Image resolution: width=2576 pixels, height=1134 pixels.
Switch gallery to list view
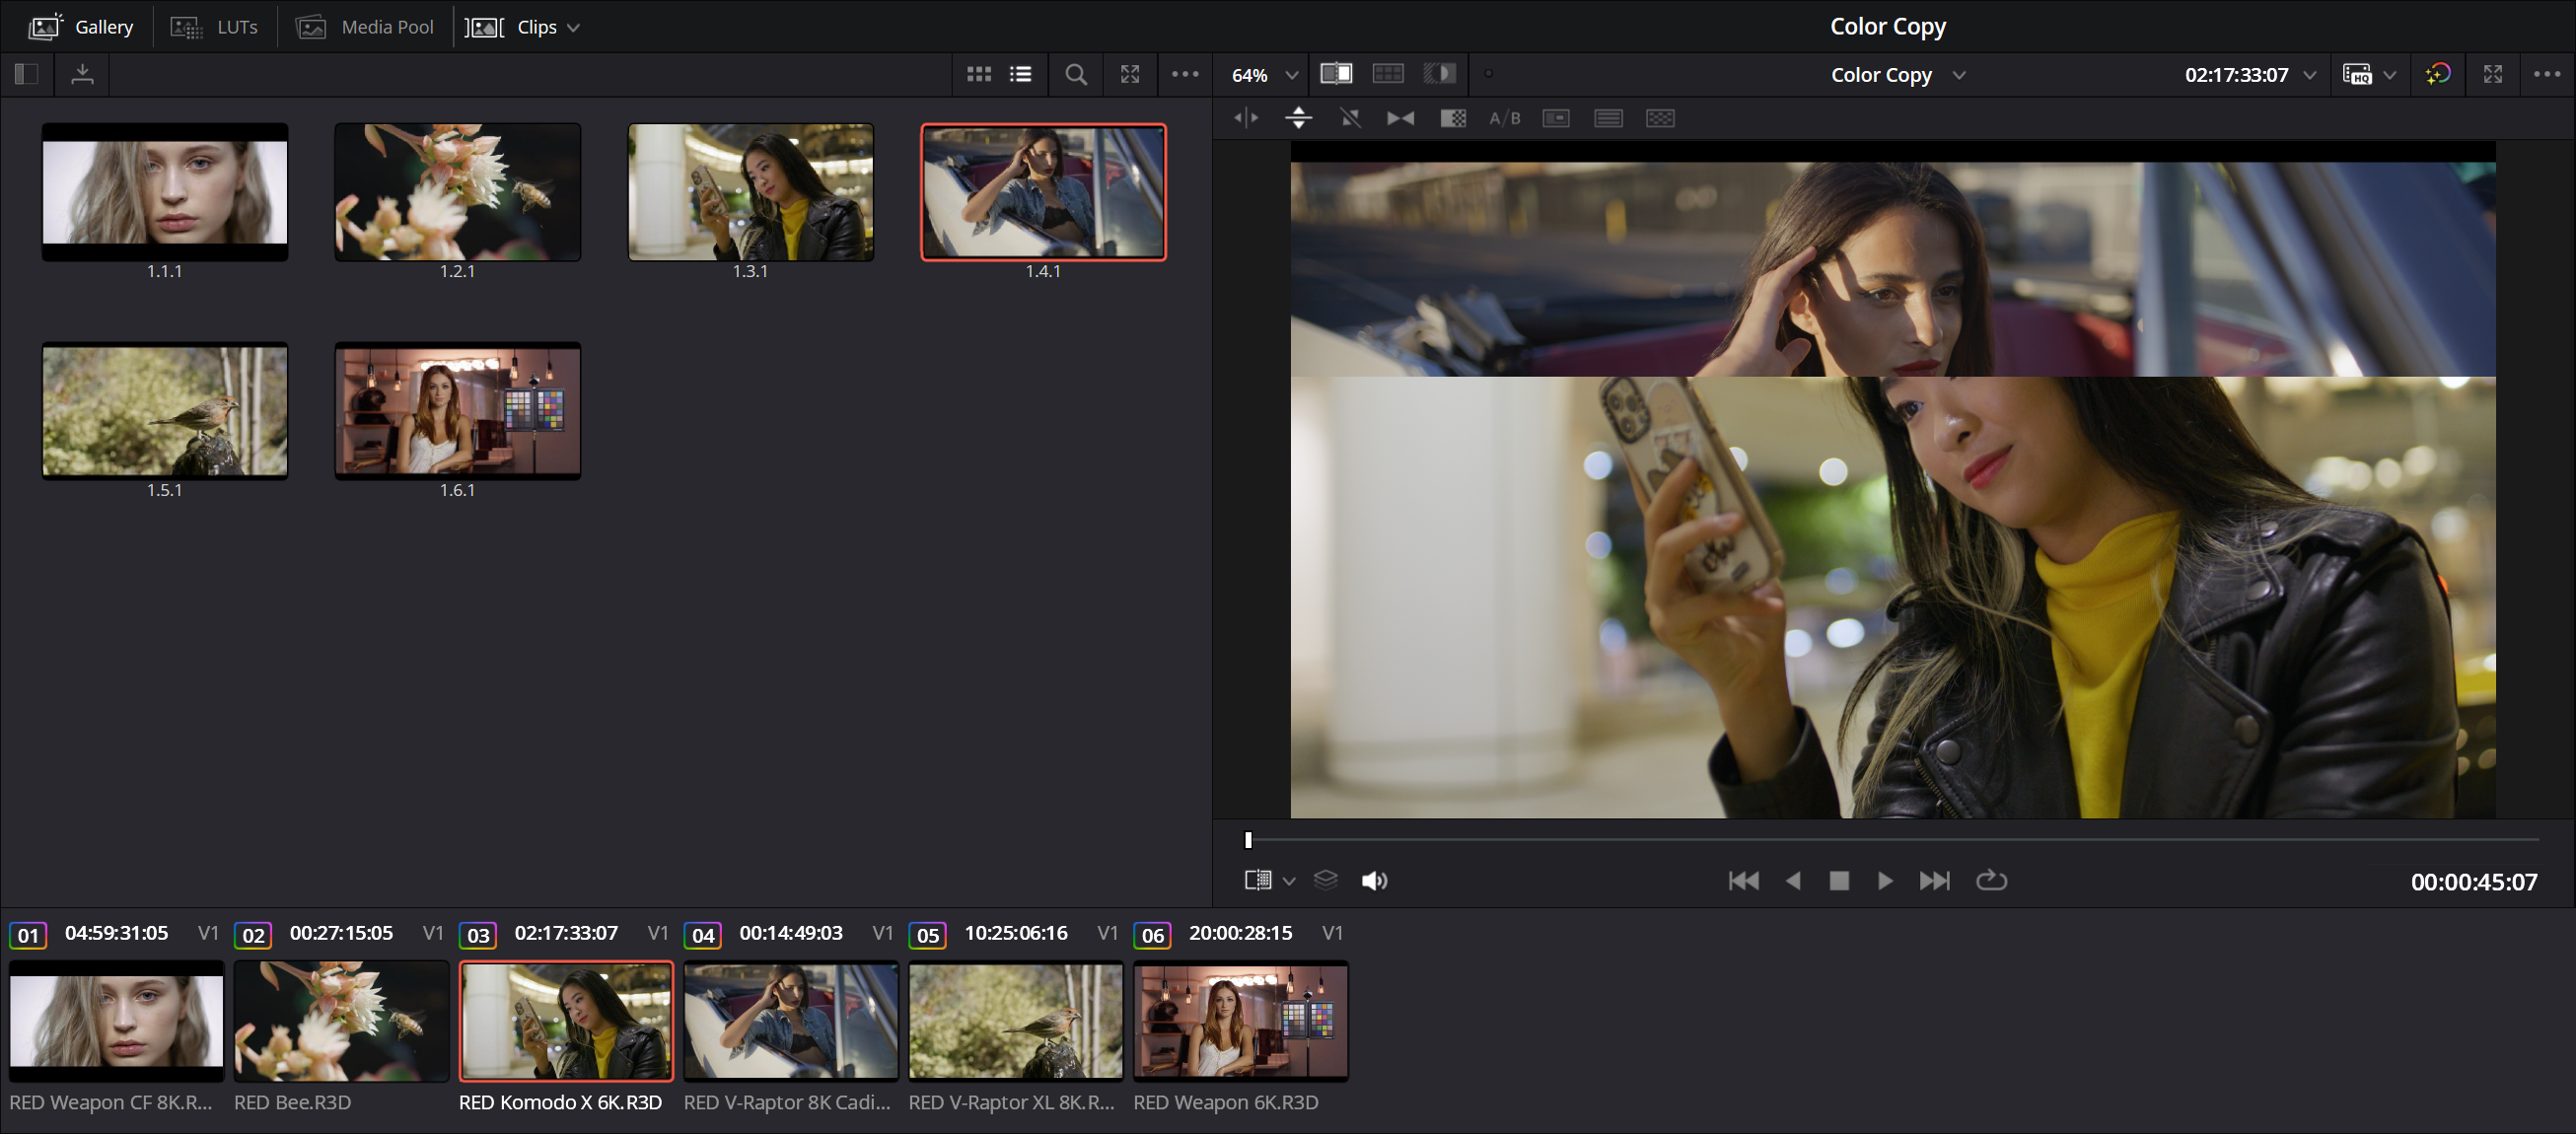1020,74
